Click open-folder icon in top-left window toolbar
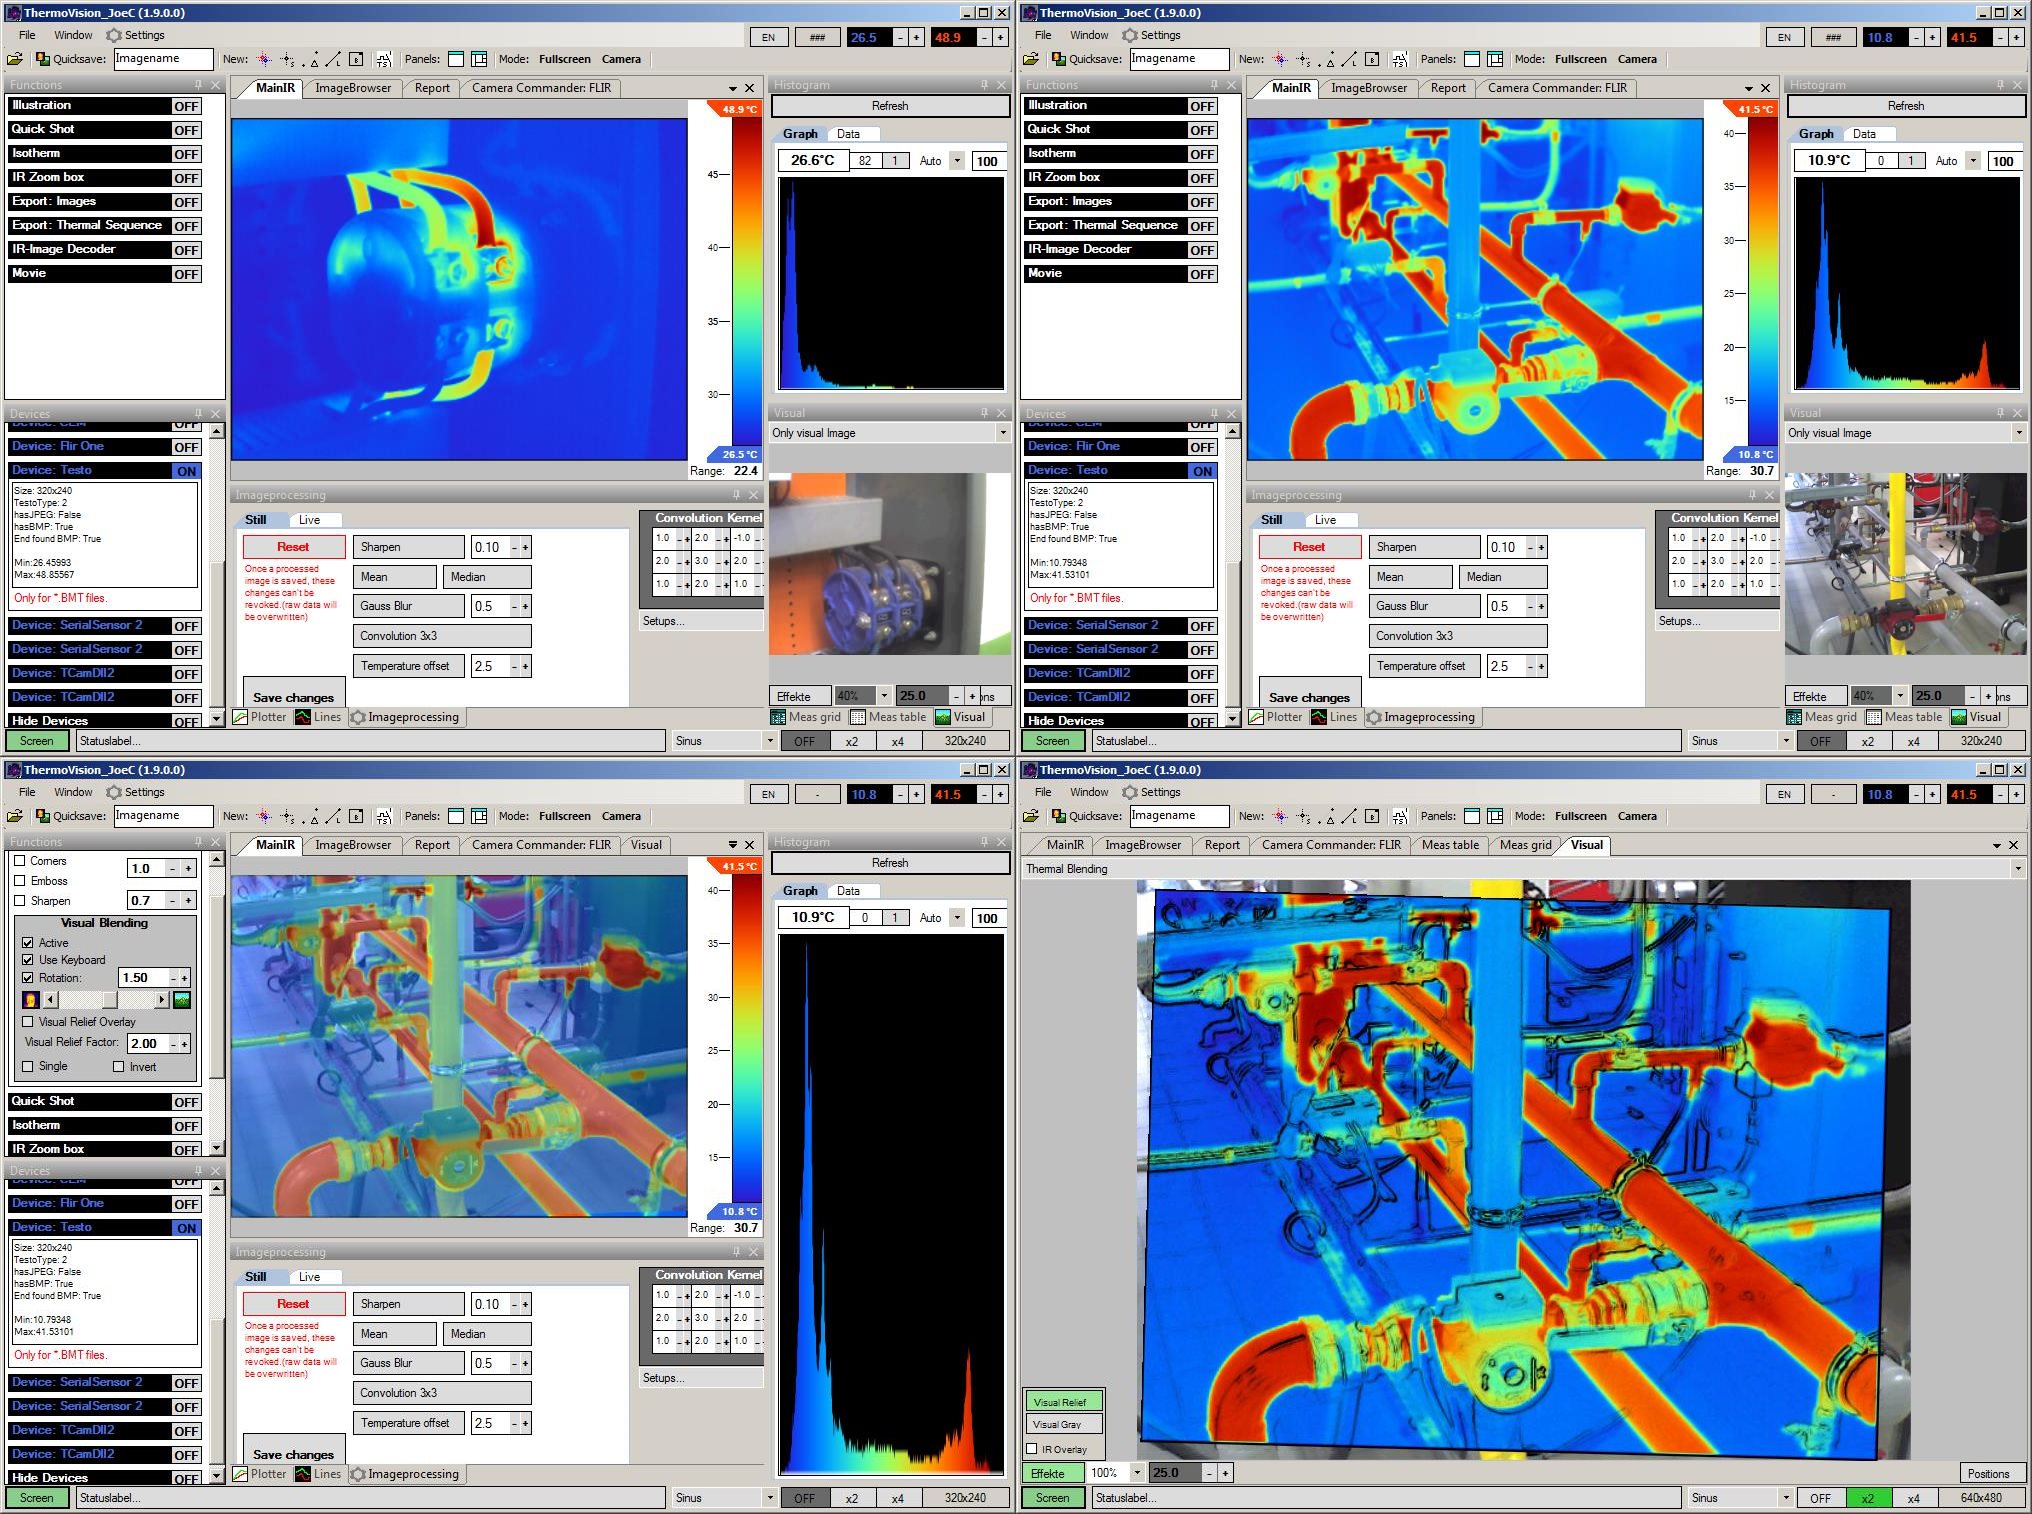 [14, 59]
